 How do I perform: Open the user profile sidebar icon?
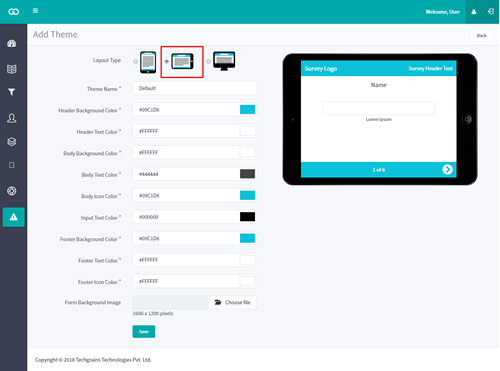point(12,118)
